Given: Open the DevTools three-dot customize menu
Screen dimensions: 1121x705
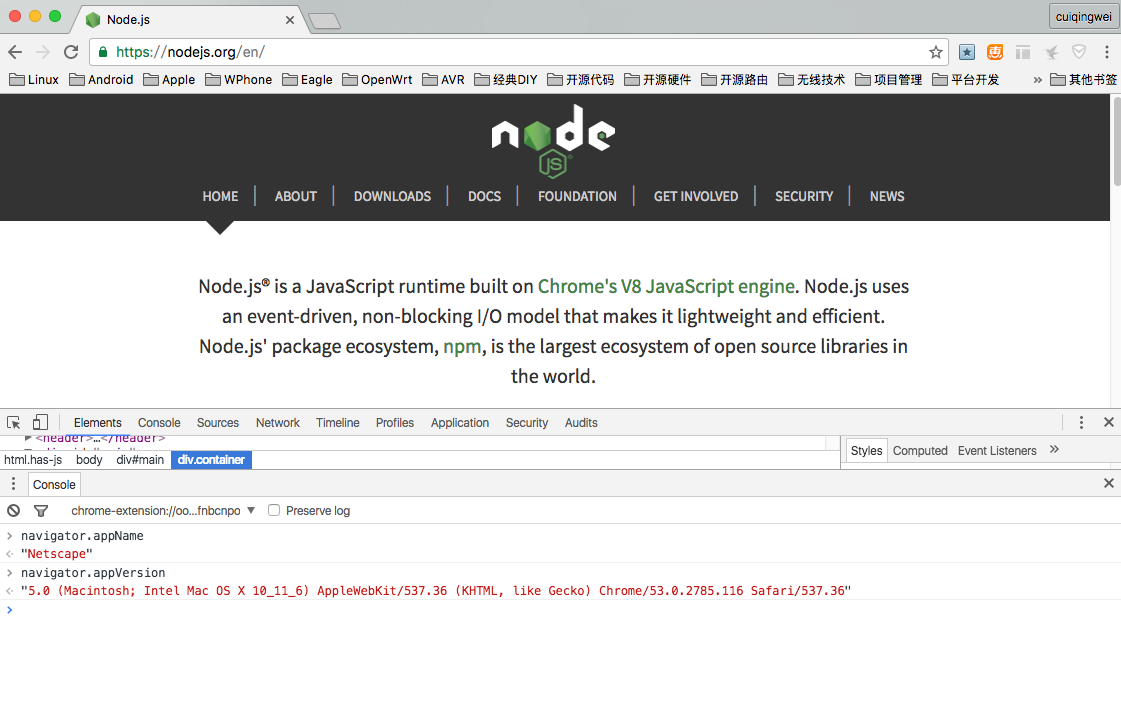Looking at the screenshot, I should [x=1081, y=422].
